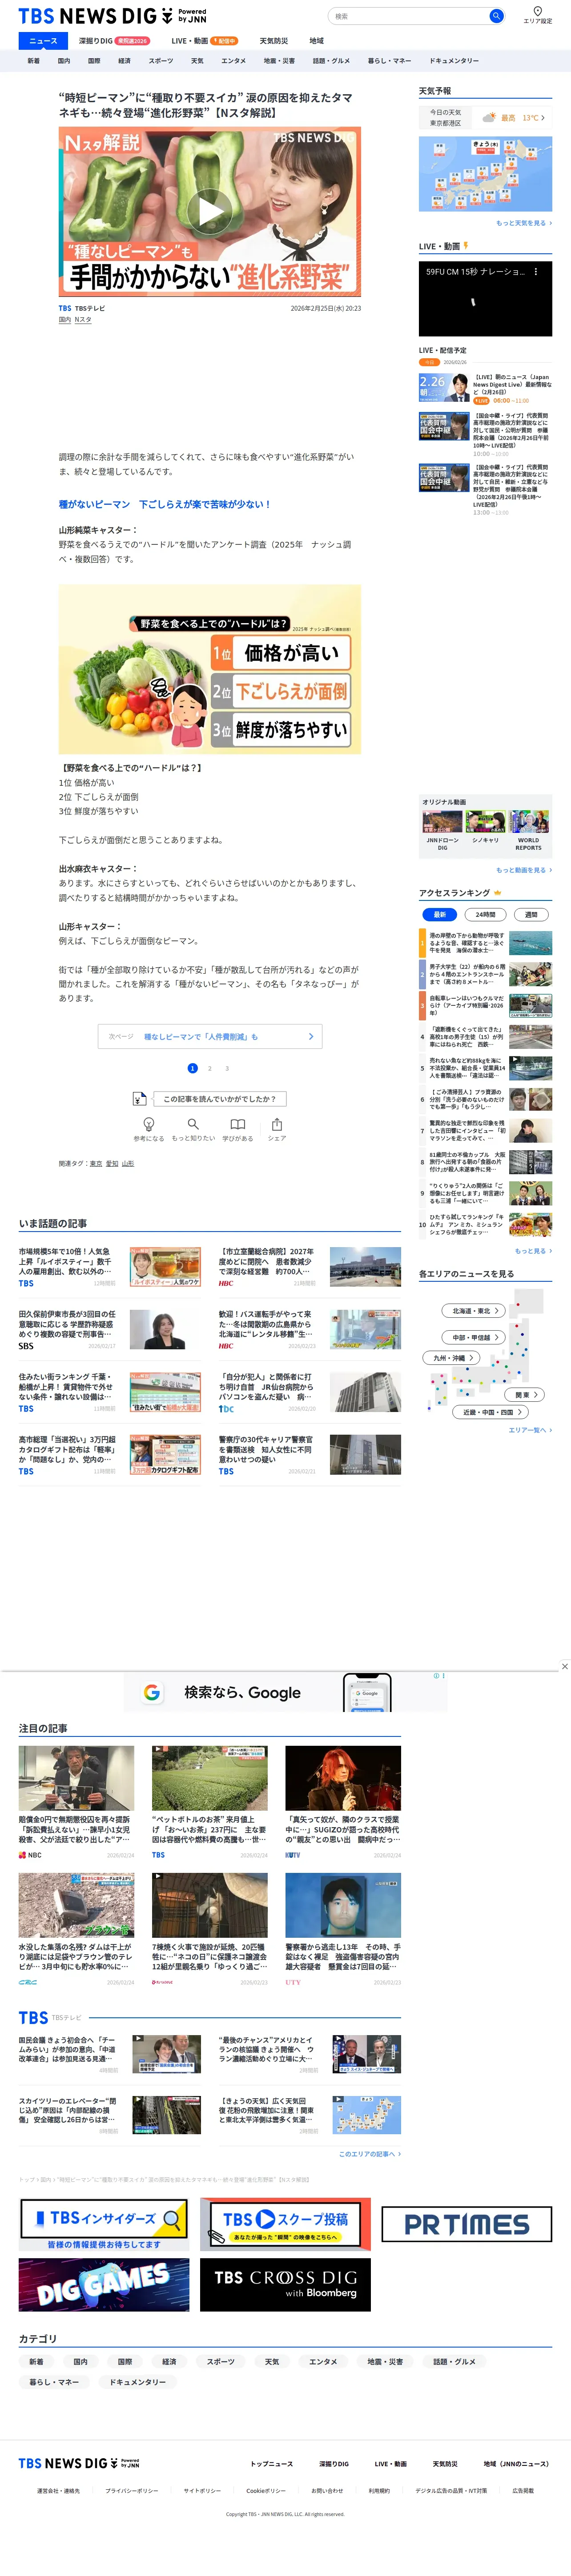Select the 地域 tab in the header
Screen dimensions: 571x2576
[x=316, y=41]
